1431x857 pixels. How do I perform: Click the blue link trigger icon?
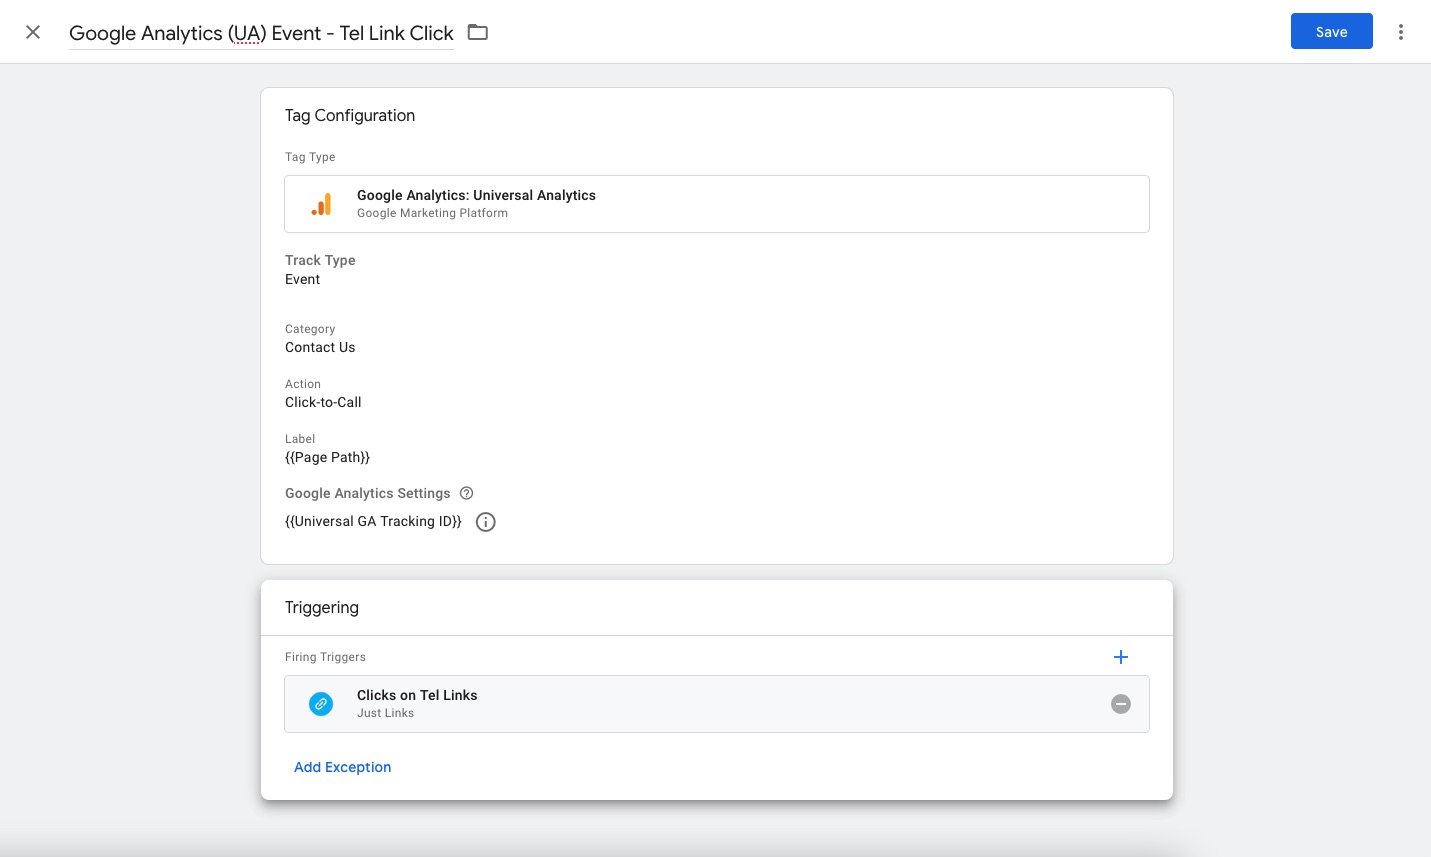[x=321, y=704]
